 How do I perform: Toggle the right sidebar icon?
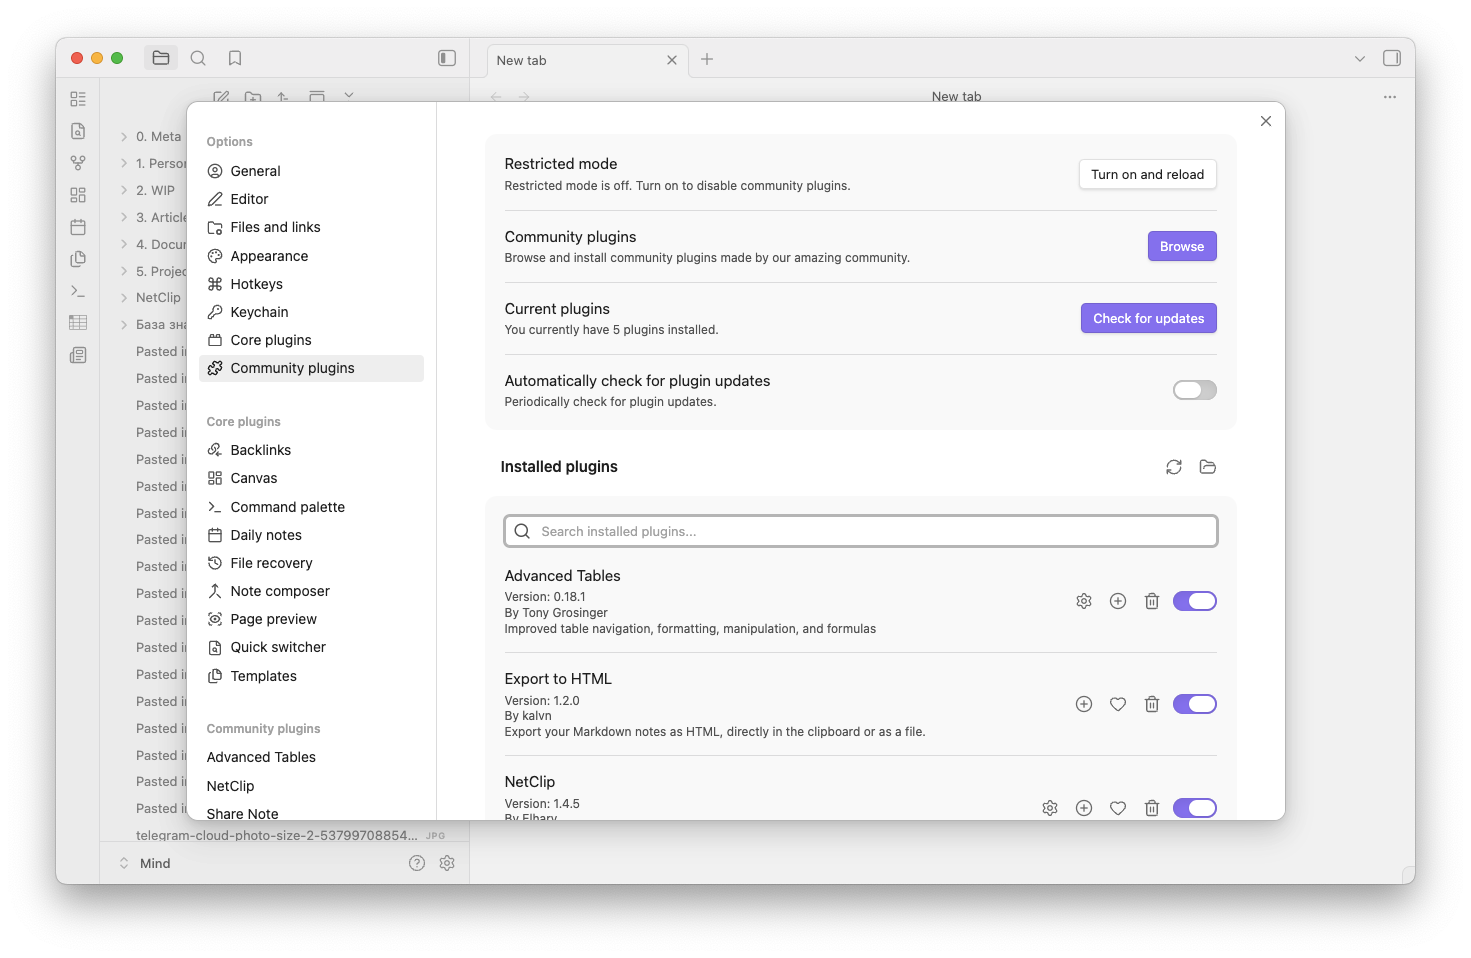pos(1392,58)
